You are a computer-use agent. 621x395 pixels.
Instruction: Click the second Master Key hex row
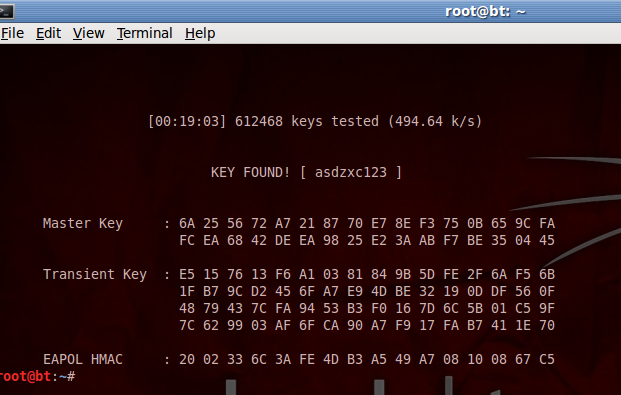[367, 240]
